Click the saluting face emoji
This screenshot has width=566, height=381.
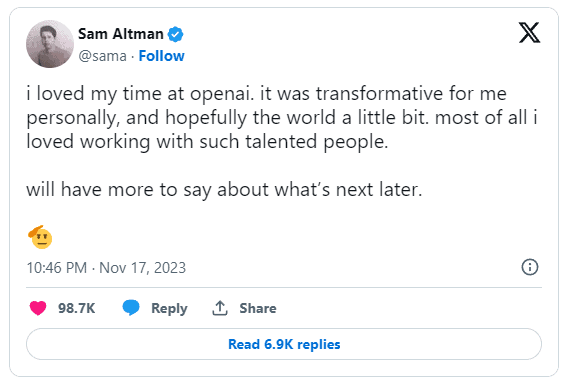40,237
